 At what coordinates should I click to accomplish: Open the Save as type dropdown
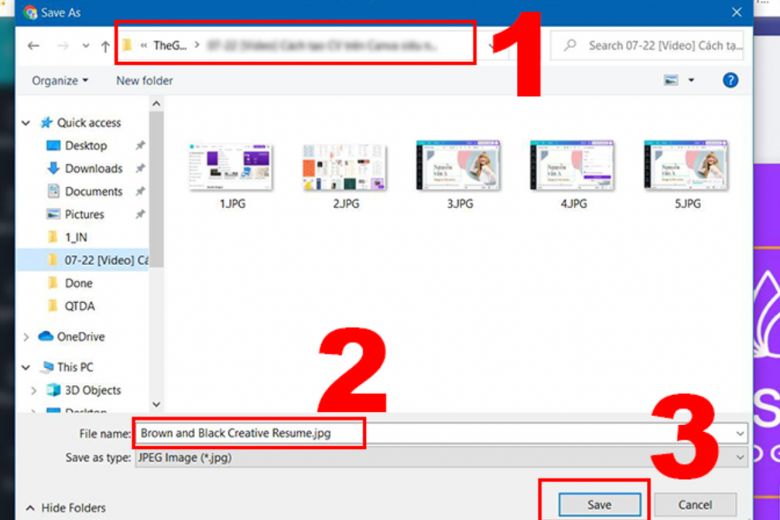tap(440, 456)
